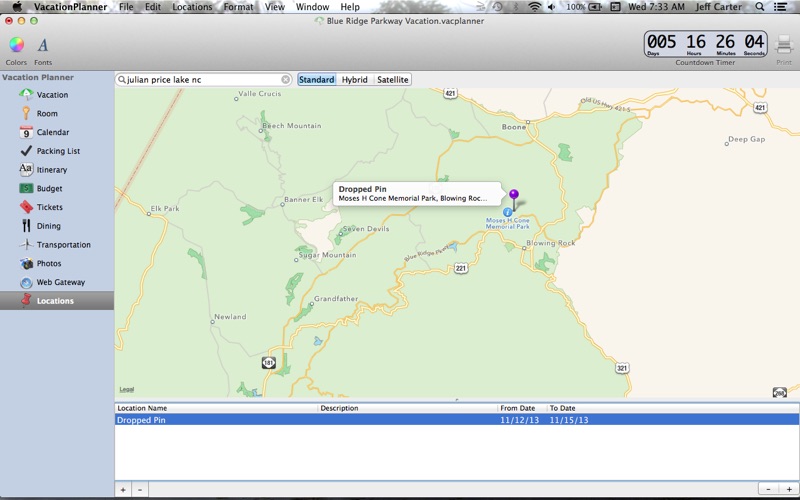Click the Dropped Pin callout bubble
The image size is (800, 500).
[417, 193]
